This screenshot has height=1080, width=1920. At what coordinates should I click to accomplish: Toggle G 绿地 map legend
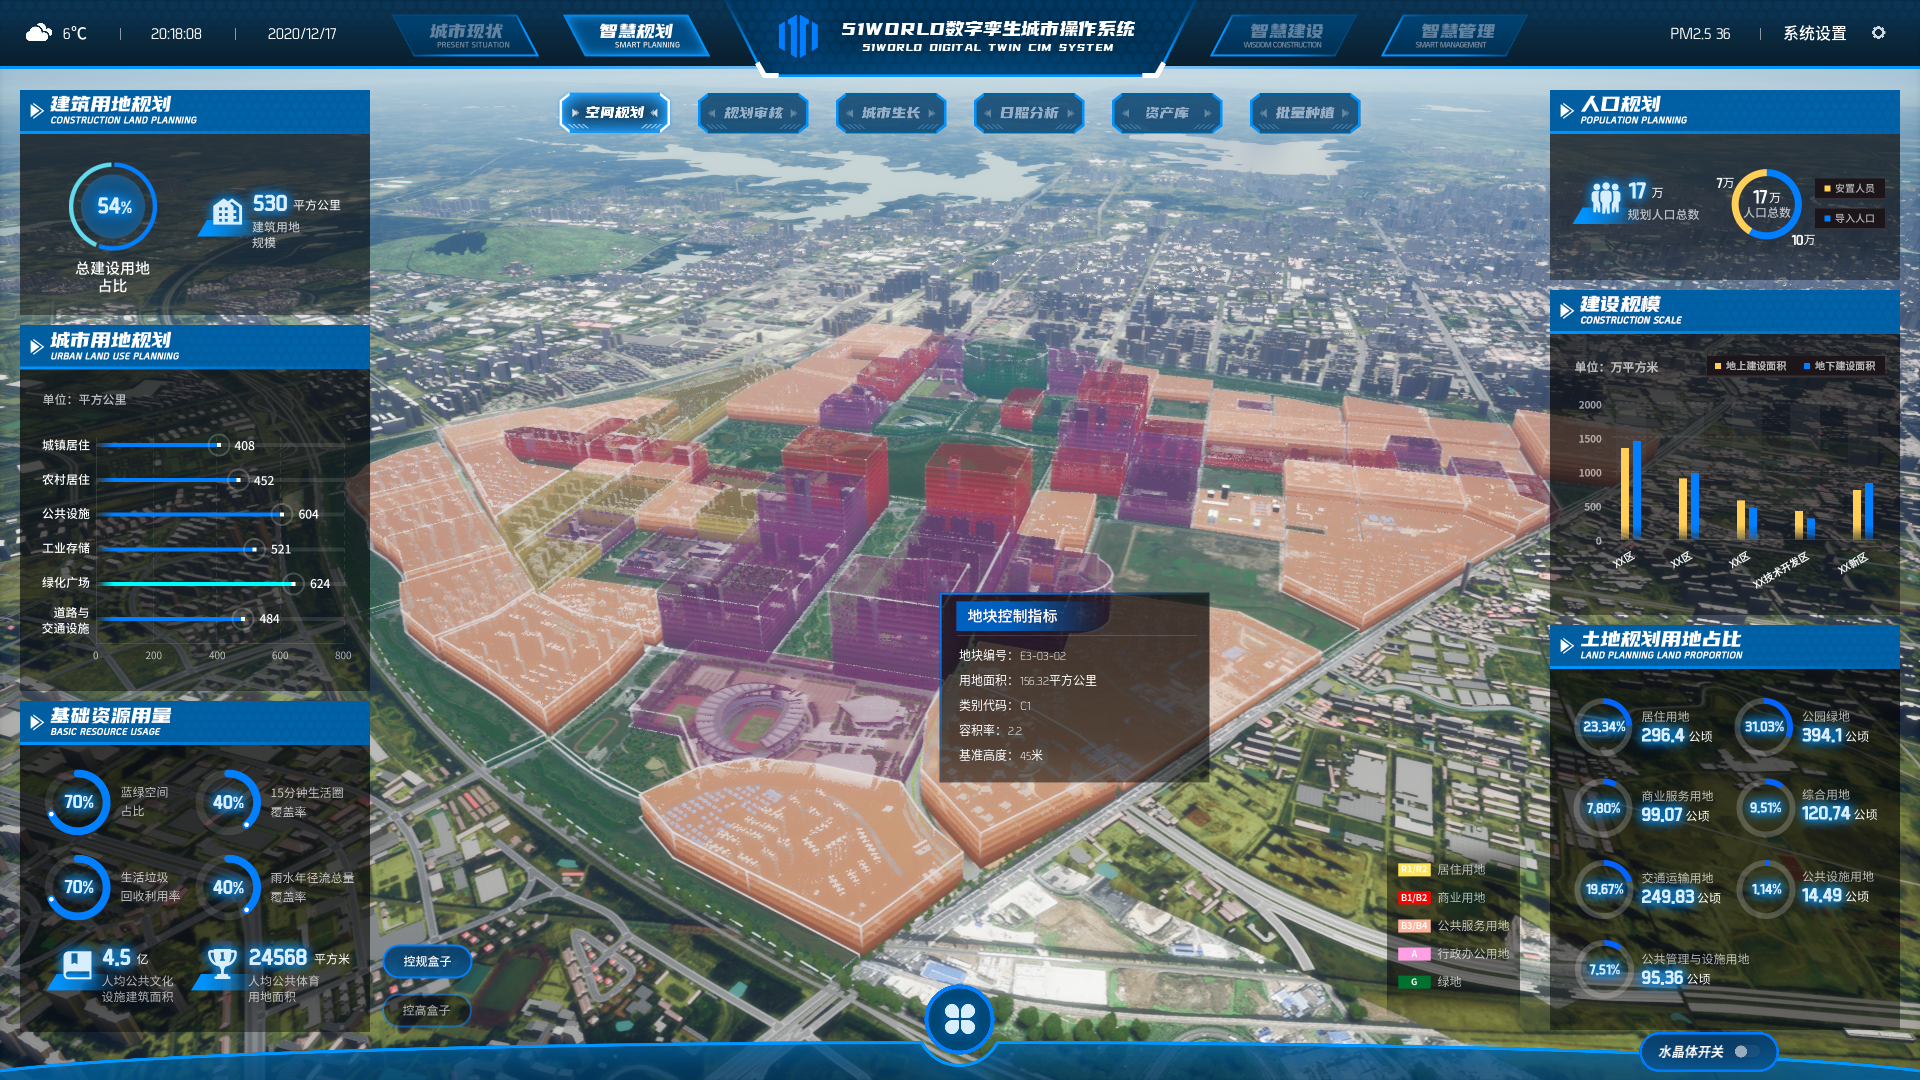pos(1430,982)
